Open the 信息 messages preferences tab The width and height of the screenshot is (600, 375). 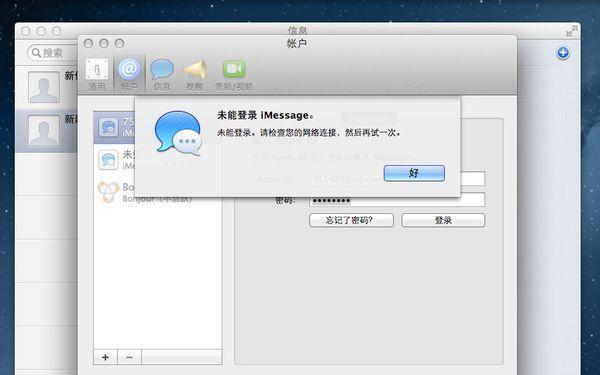point(161,75)
